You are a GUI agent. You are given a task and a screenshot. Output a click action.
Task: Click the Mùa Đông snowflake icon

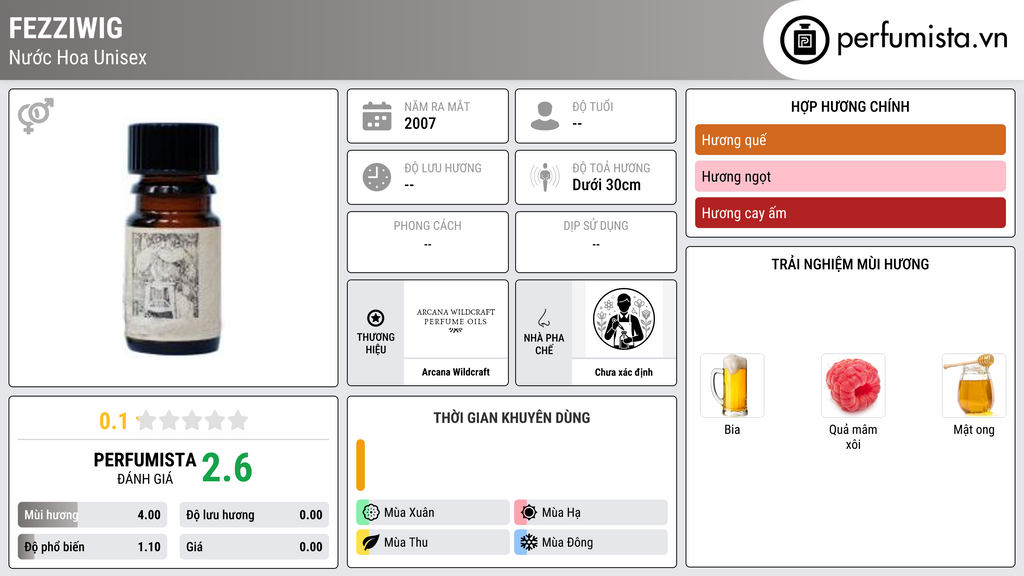click(x=529, y=542)
